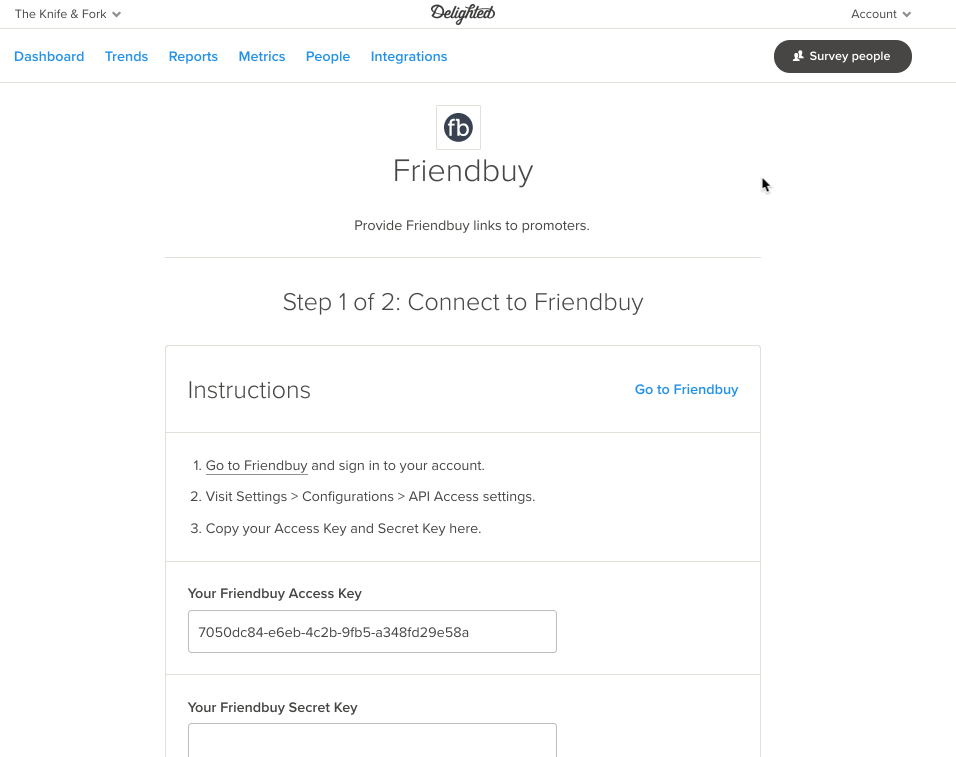
Task: Click the chevron arrow beside Account
Action: pos(907,15)
